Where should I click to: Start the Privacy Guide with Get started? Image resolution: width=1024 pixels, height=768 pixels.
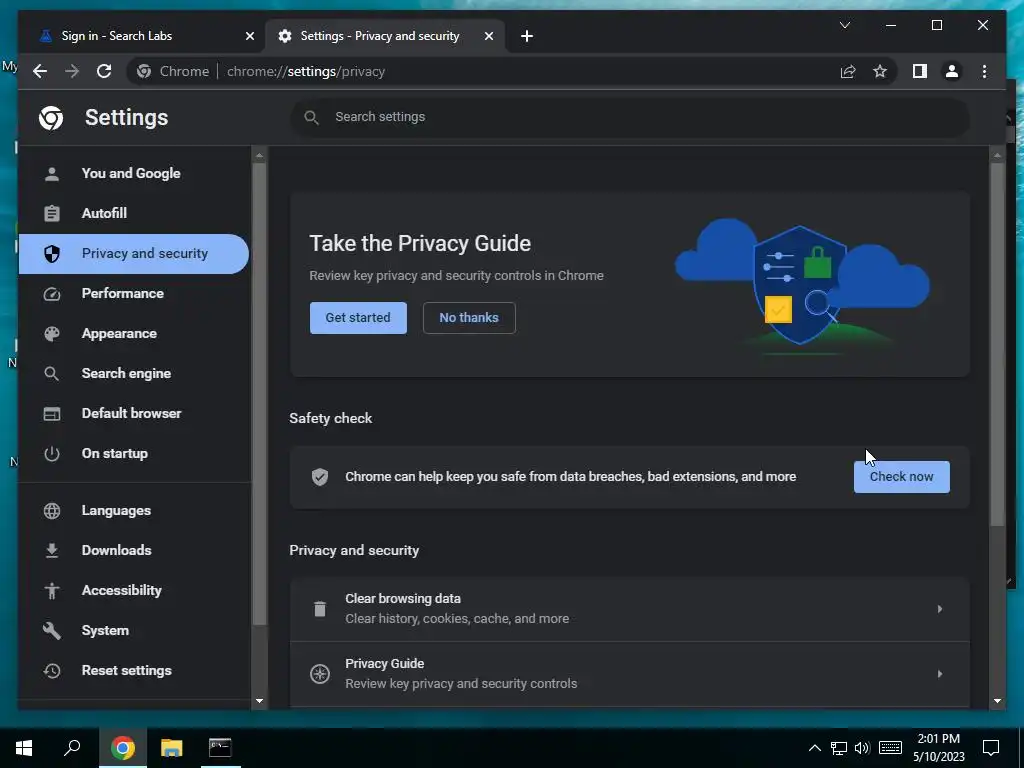tap(358, 317)
